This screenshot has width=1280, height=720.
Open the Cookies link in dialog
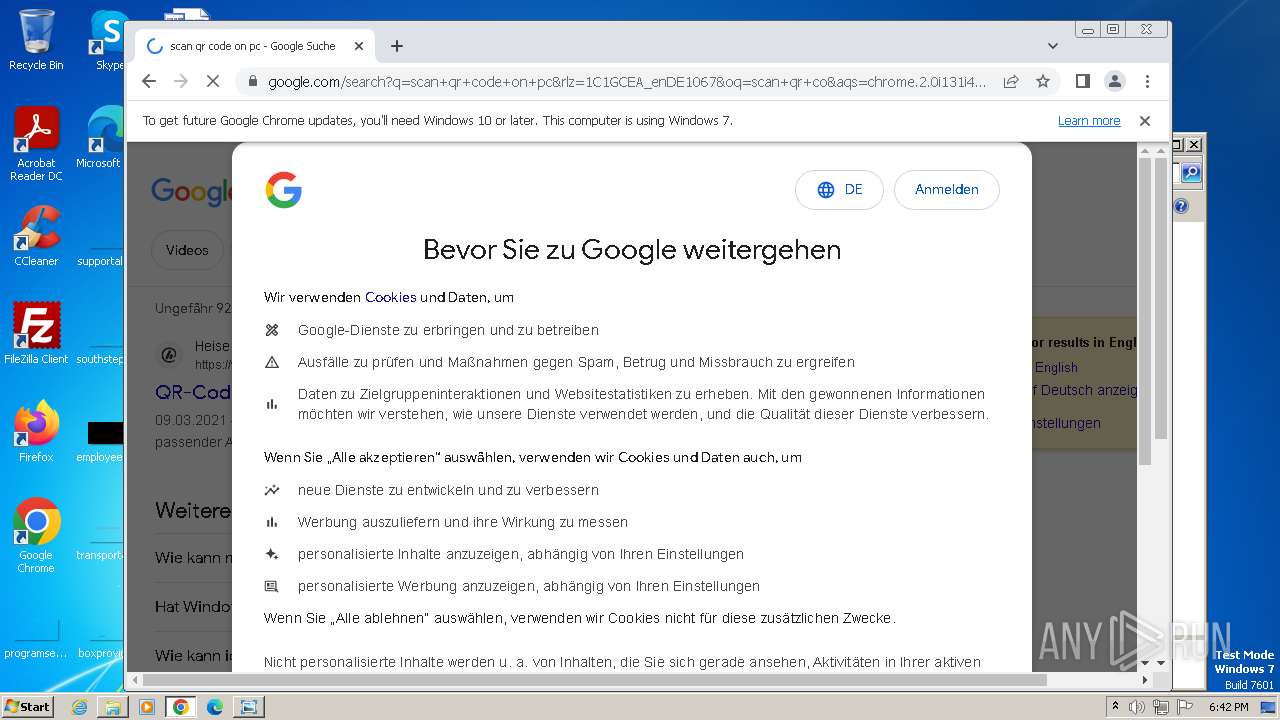tap(390, 297)
